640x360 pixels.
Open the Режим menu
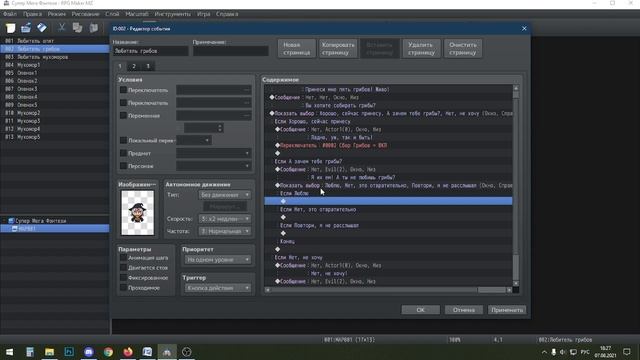tap(56, 14)
